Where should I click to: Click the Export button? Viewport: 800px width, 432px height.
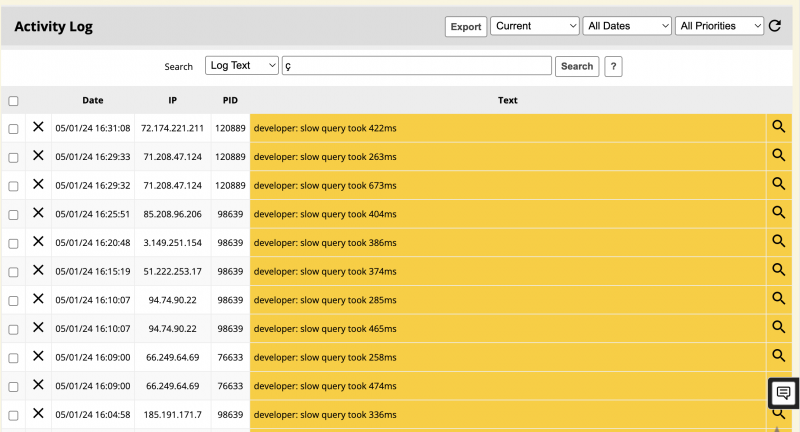click(x=466, y=27)
